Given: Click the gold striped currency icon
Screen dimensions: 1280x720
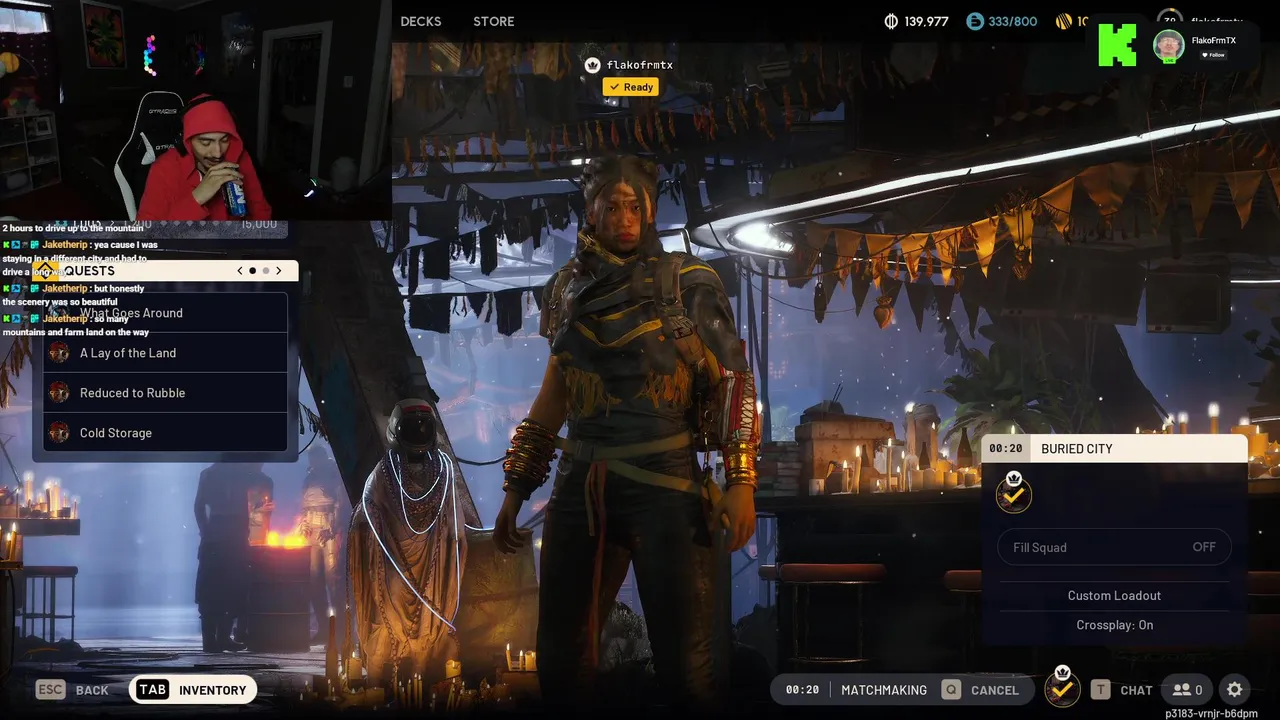Looking at the screenshot, I should (x=1063, y=21).
